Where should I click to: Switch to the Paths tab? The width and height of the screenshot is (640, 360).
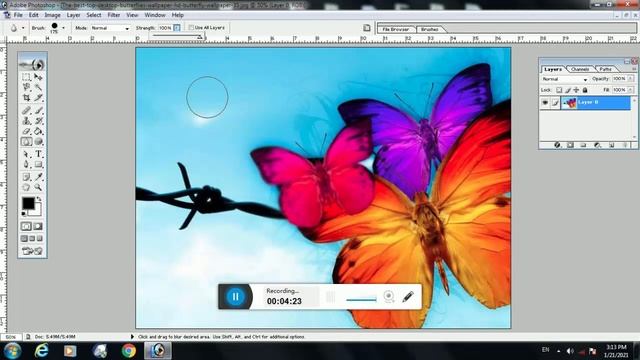606,69
